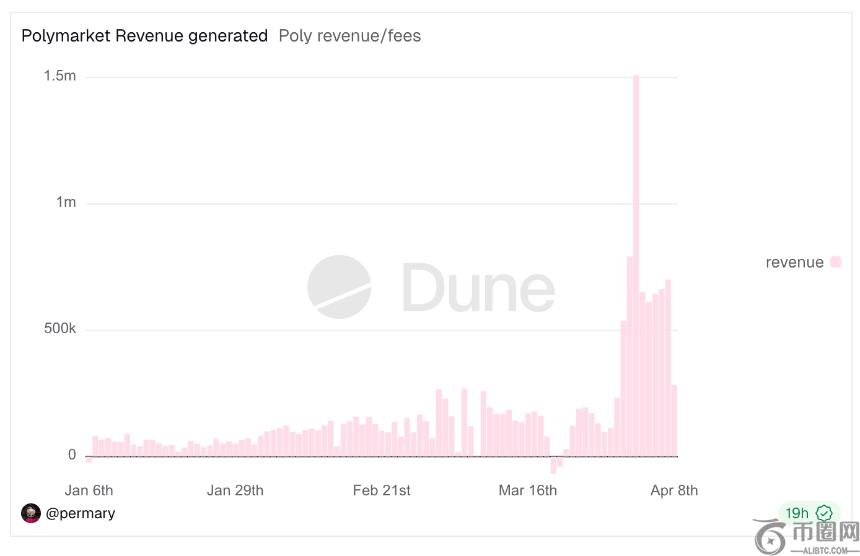860x556 pixels.
Task: Open the @permary profile link
Action: point(80,513)
